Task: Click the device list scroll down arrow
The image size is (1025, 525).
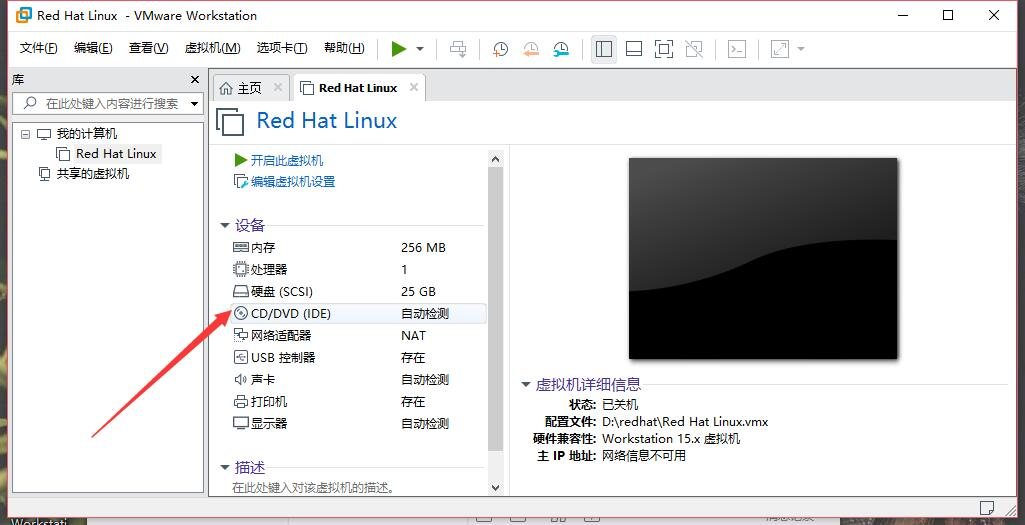Action: tap(496, 488)
